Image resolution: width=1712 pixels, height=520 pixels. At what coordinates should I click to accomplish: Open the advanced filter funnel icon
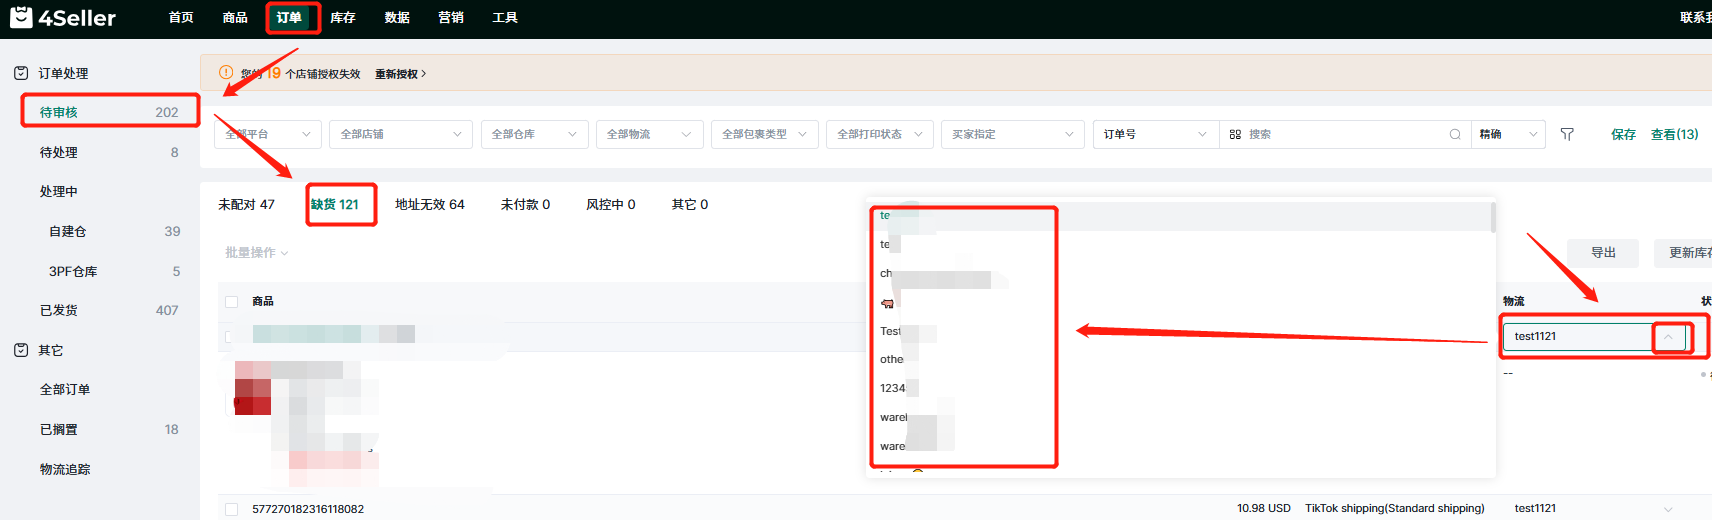[x=1567, y=134]
